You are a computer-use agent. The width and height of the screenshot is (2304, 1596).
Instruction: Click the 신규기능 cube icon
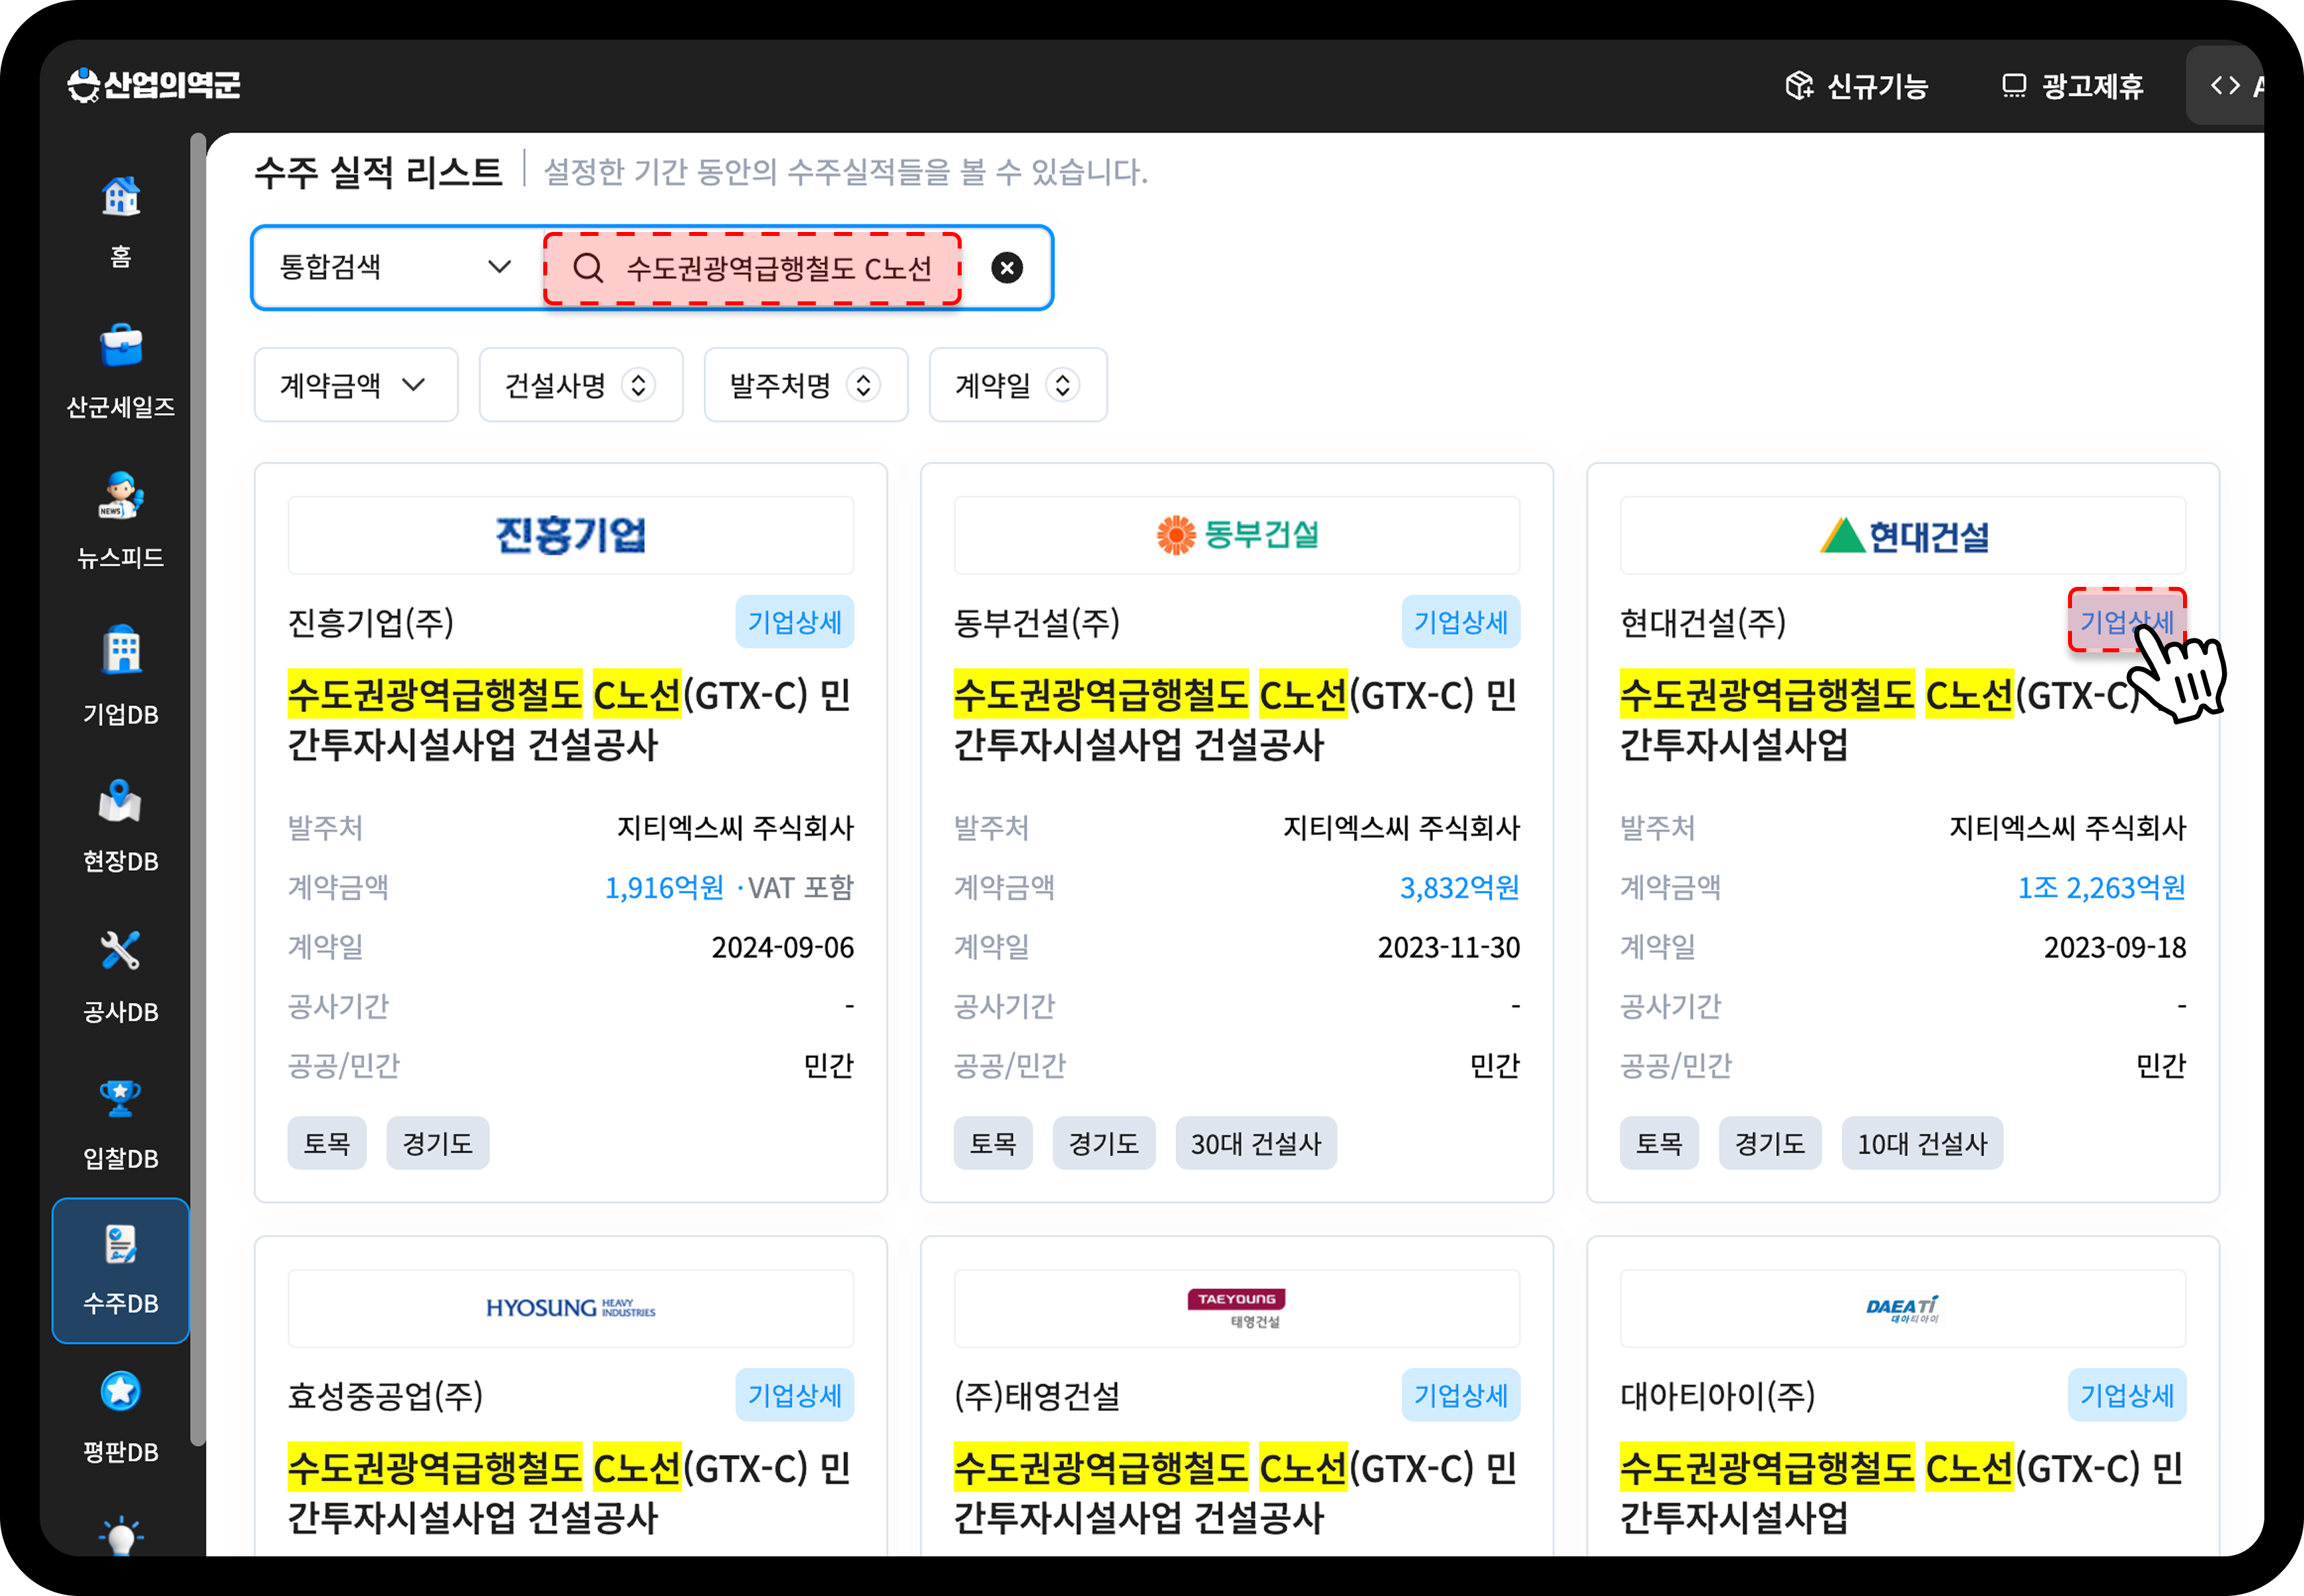click(x=1799, y=86)
